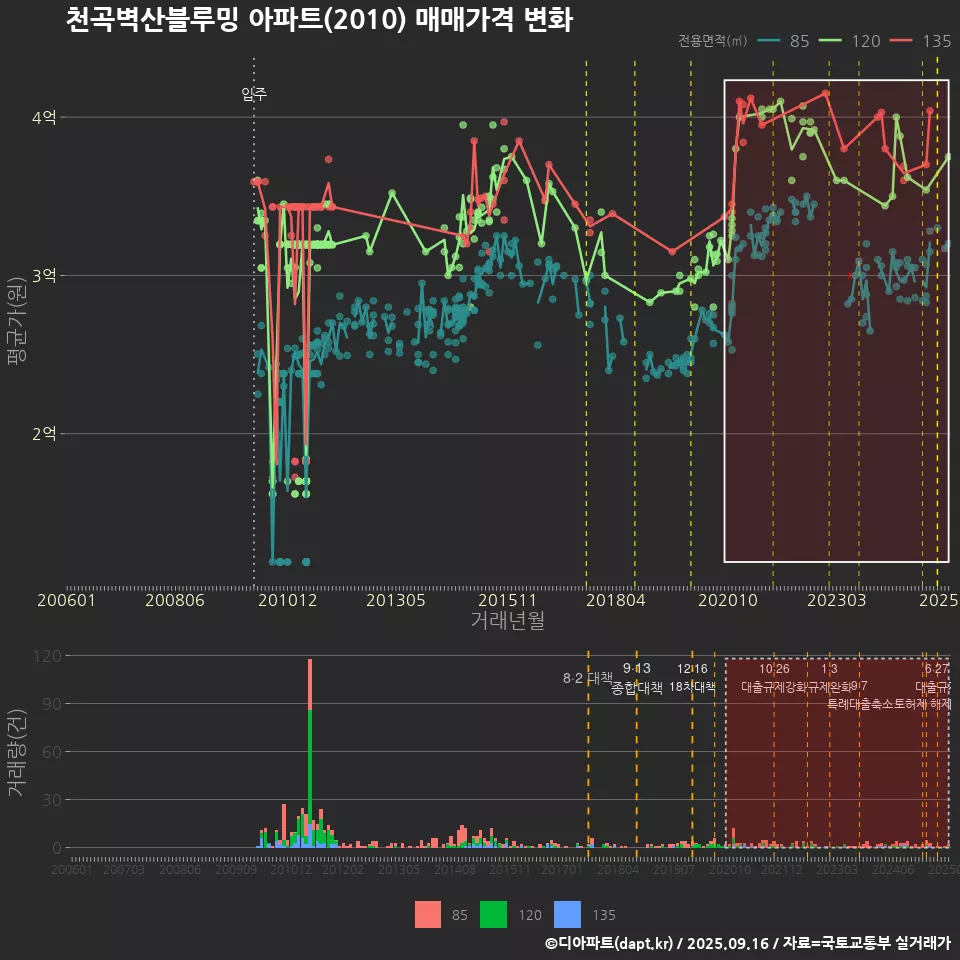This screenshot has height=960, width=960.
Task: Click the green 120 swatch in bottom legend
Action: pos(493,914)
